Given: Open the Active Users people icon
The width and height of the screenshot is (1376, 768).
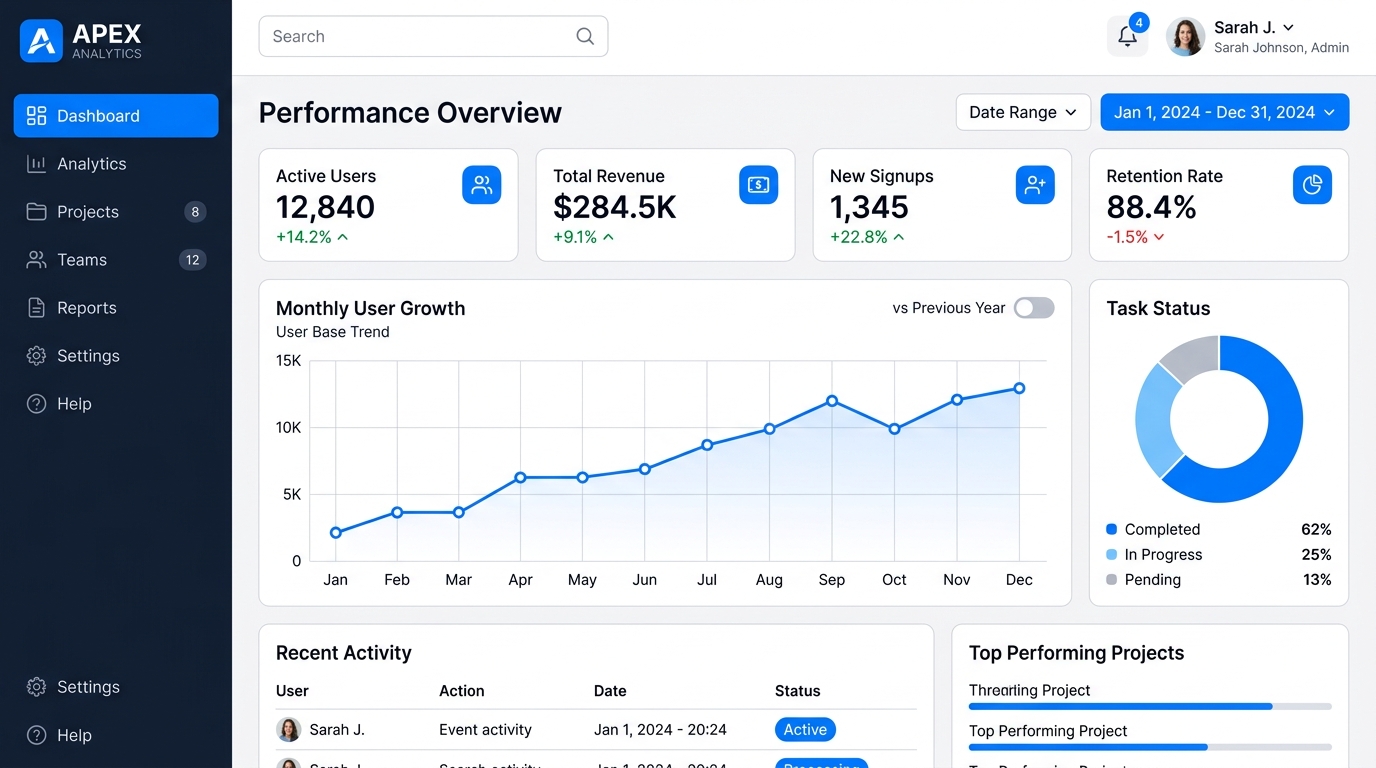Looking at the screenshot, I should tap(482, 184).
